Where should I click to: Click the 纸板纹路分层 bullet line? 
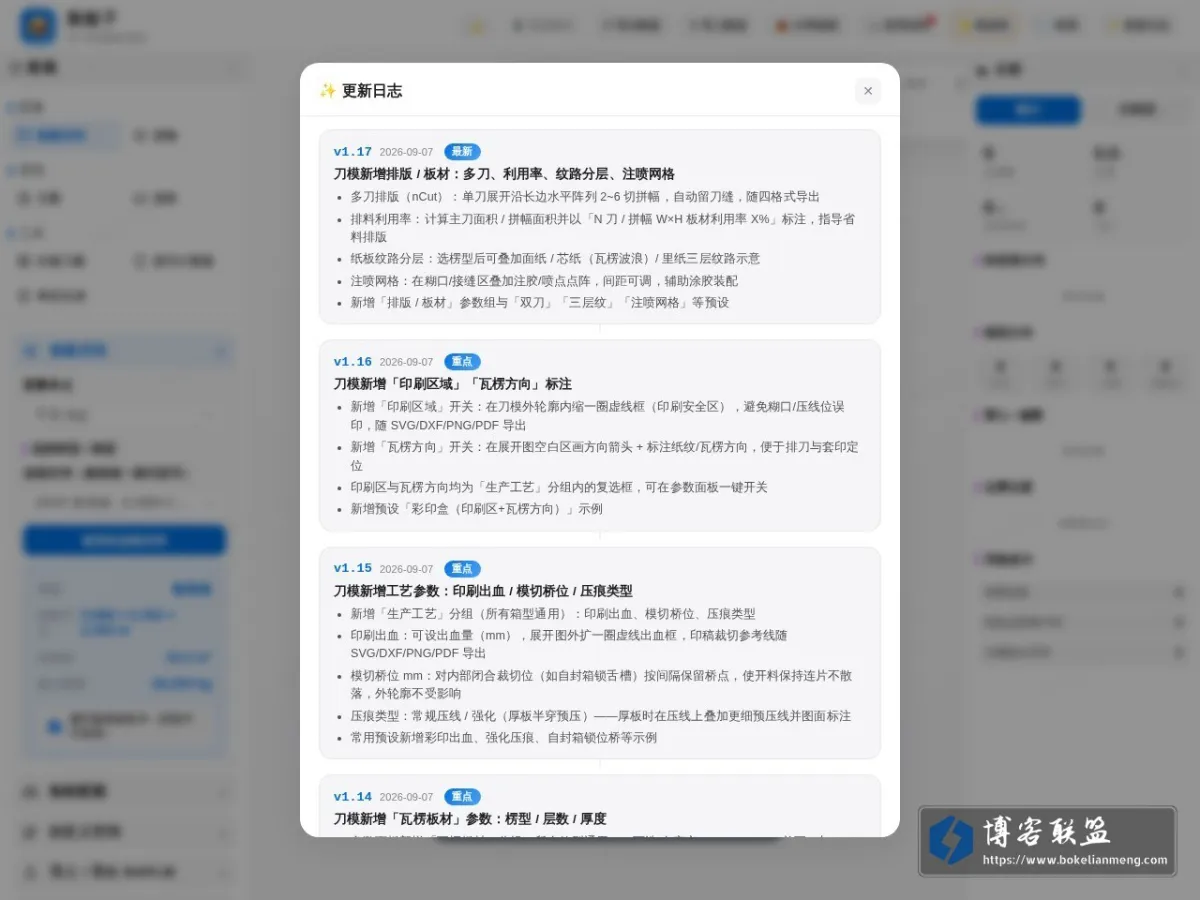[x=555, y=258]
